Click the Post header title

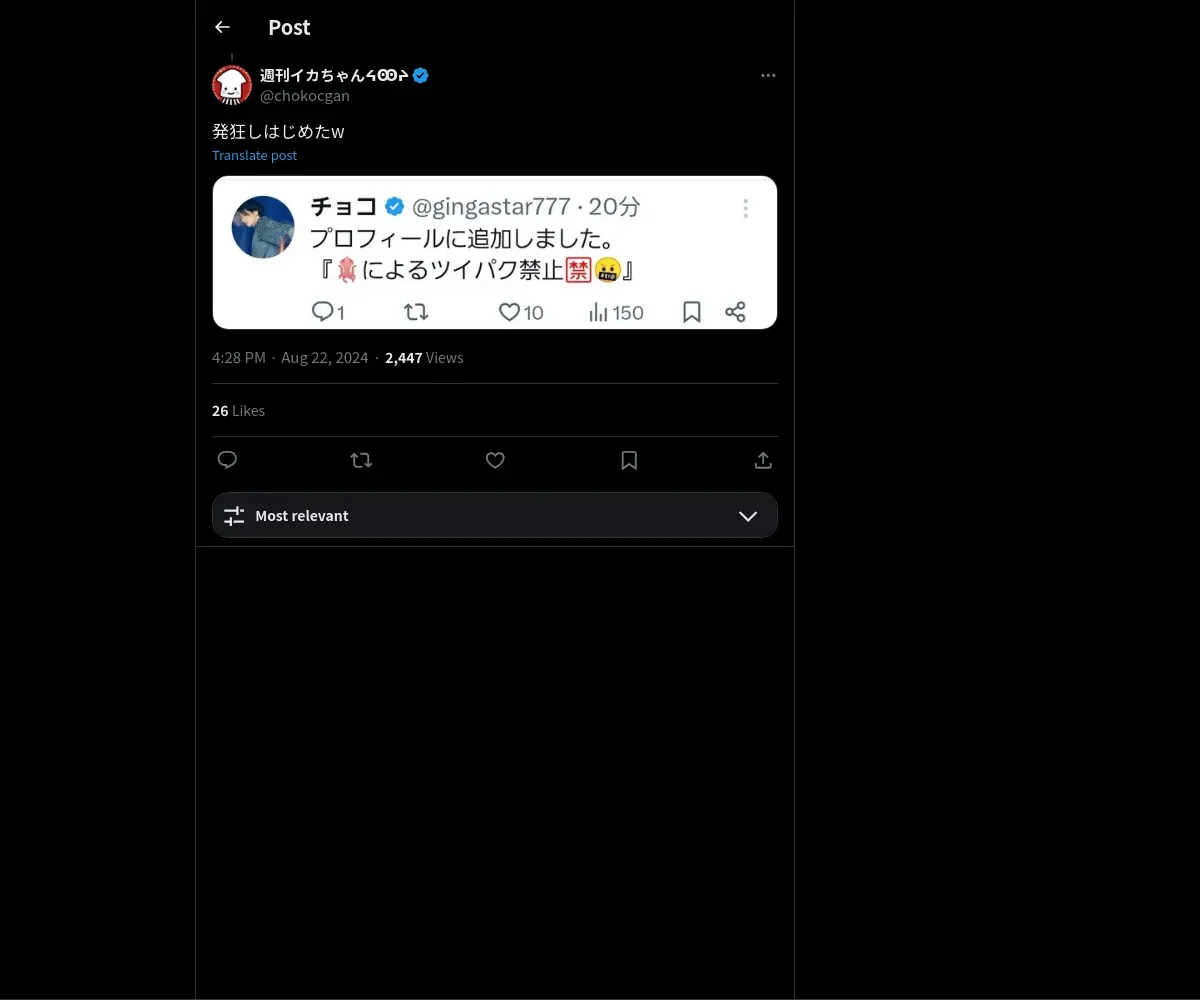point(289,27)
